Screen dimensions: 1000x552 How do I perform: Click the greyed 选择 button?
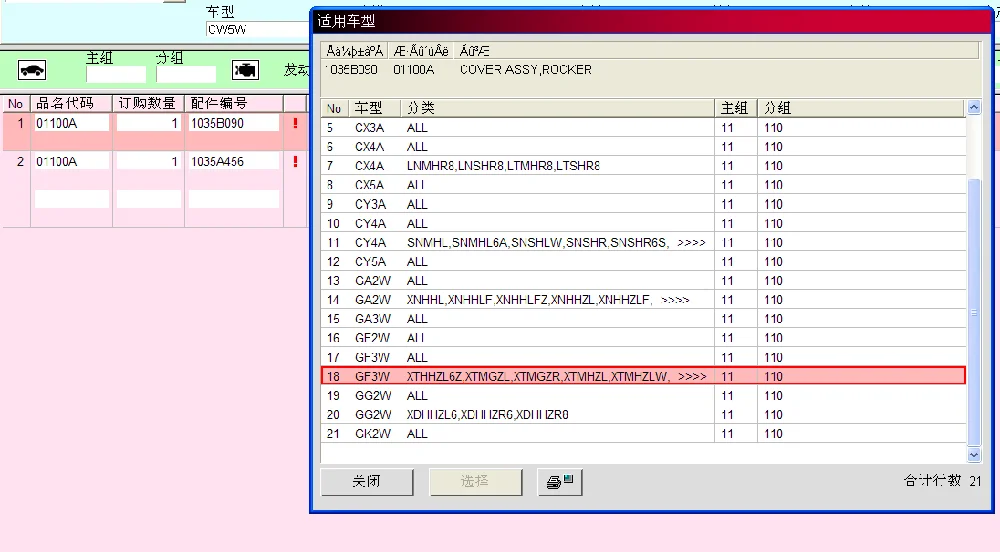[476, 482]
